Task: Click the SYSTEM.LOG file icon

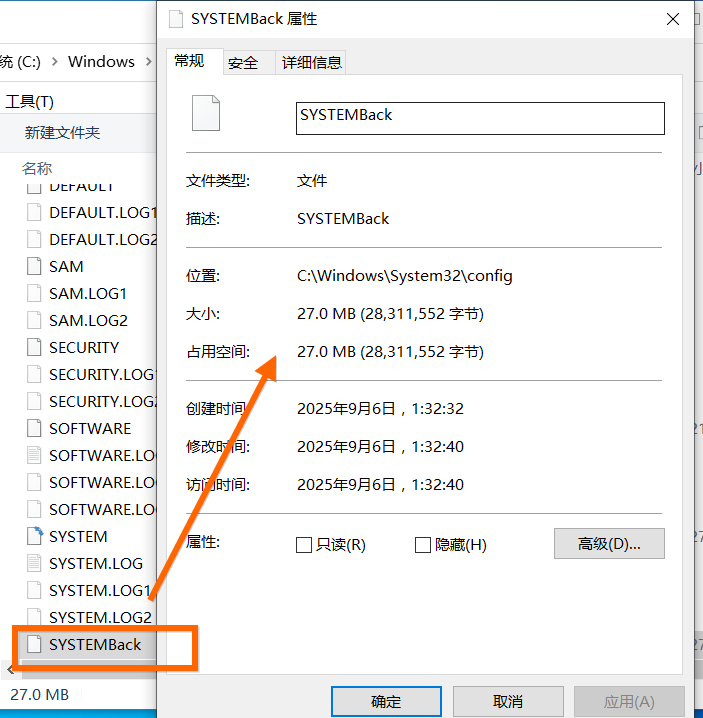Action: [34, 564]
